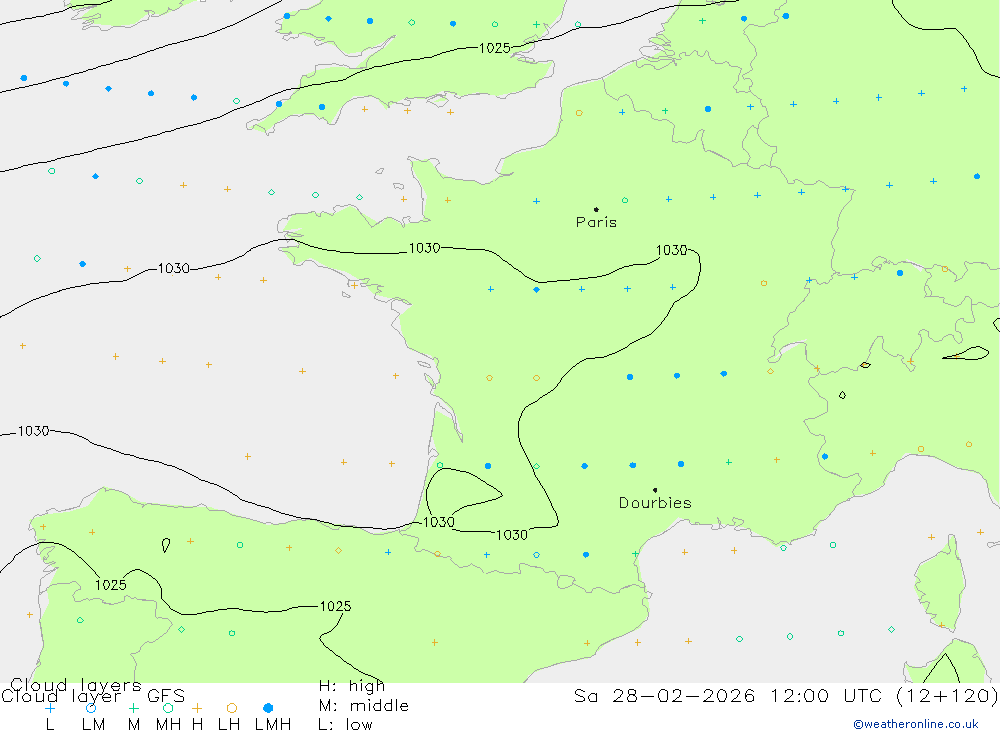Click the forecast date 'Sa 28-02-2026 12:00 UTC'
Viewport: 1000px width, 733px height.
tap(728, 695)
